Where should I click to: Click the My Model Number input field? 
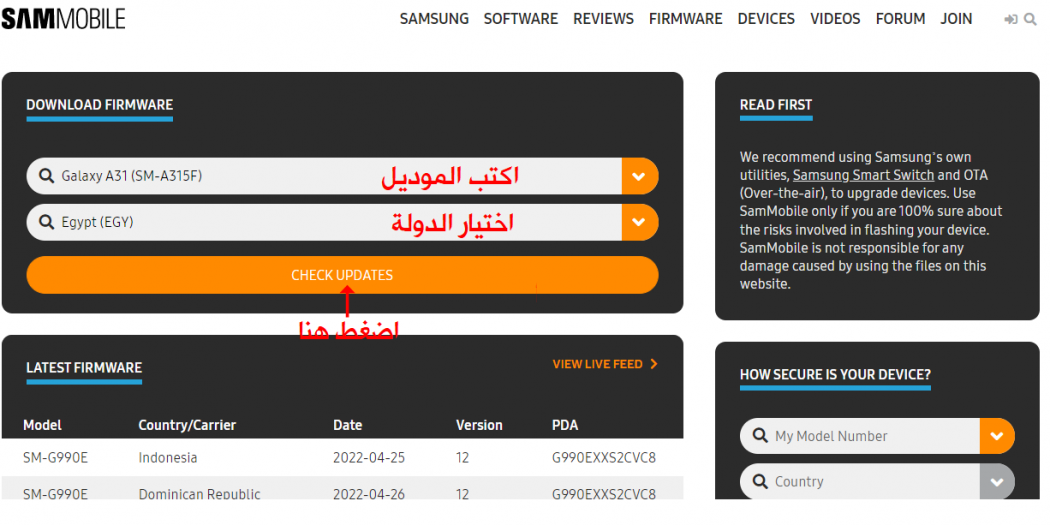(x=860, y=436)
